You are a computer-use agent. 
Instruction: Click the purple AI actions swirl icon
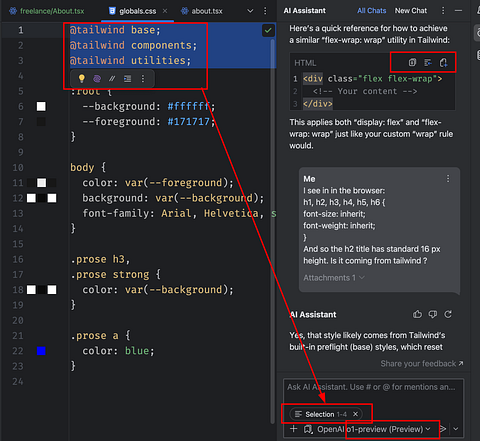click(97, 79)
